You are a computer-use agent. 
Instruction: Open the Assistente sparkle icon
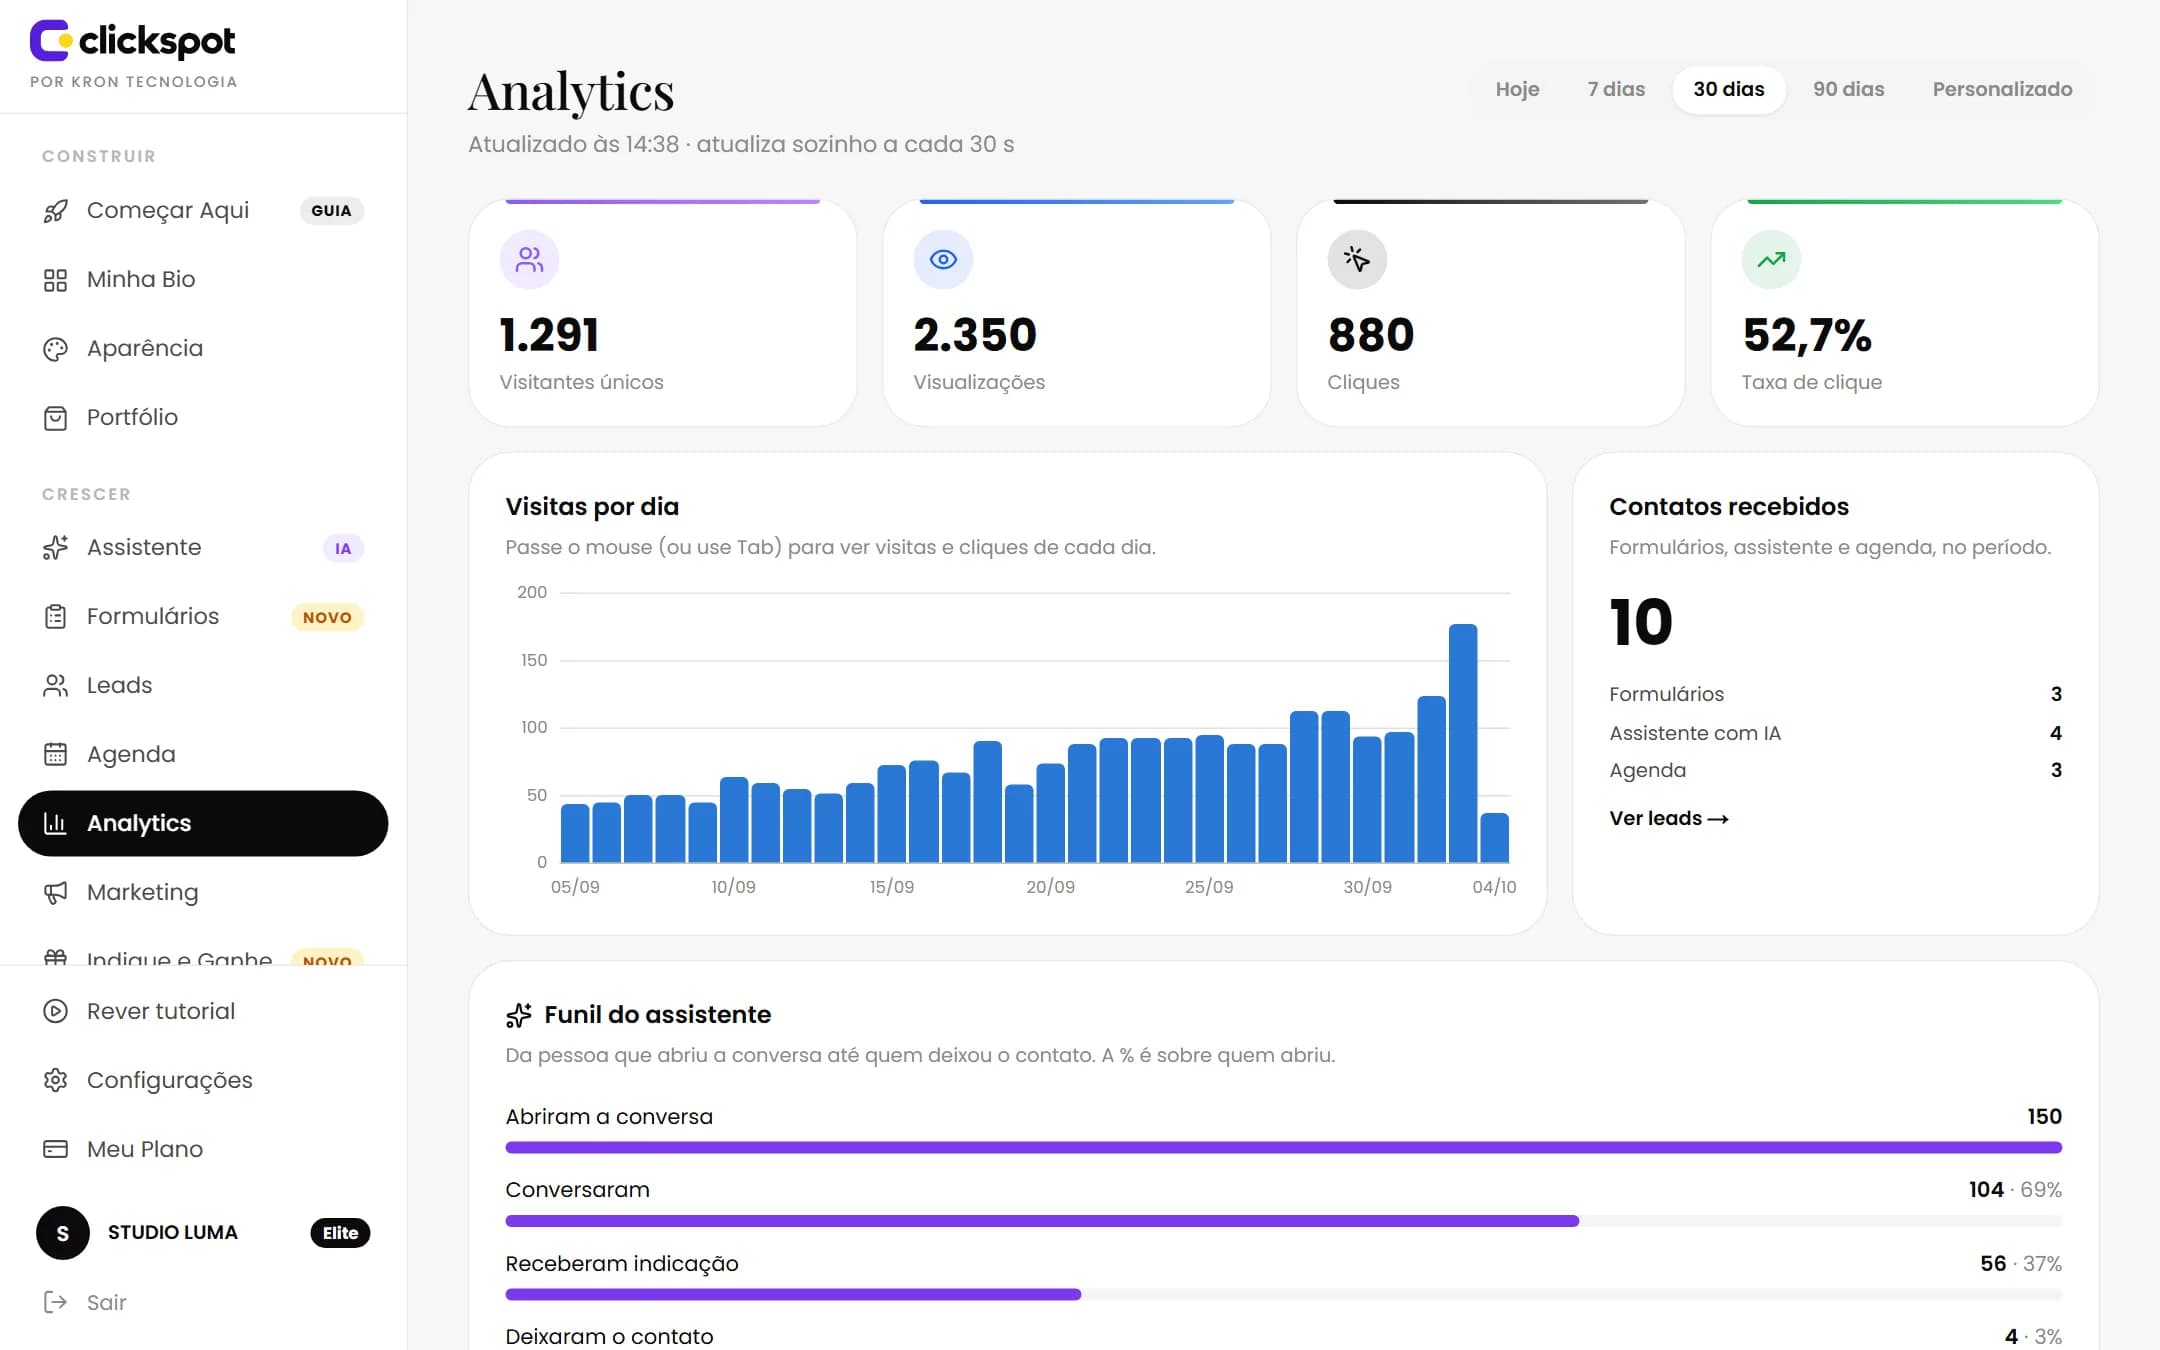(56, 548)
